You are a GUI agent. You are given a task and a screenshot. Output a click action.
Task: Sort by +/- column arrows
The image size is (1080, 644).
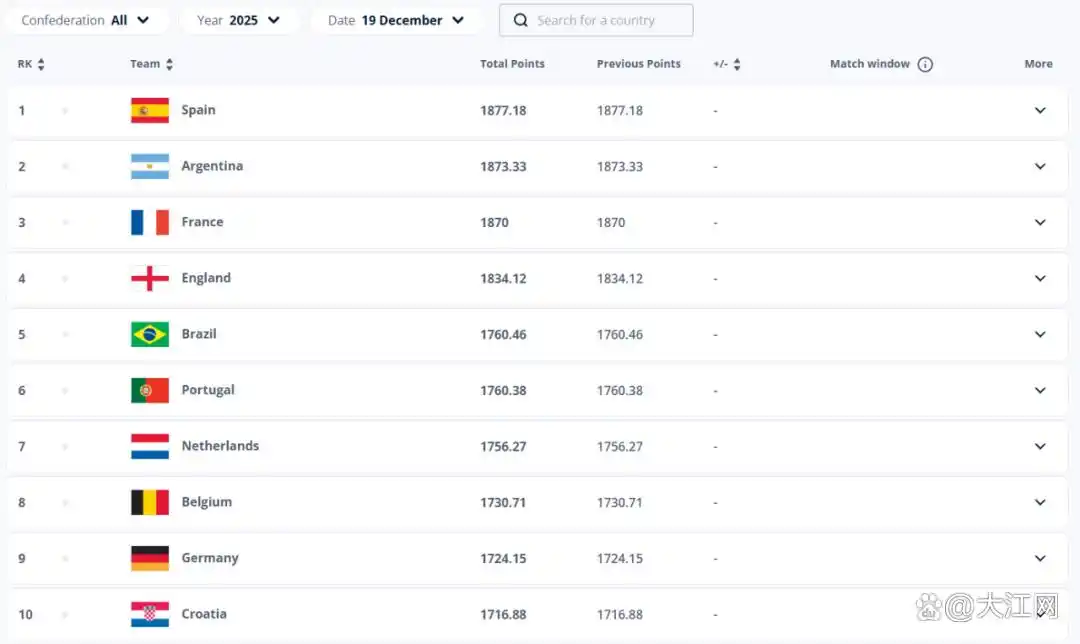tap(737, 64)
